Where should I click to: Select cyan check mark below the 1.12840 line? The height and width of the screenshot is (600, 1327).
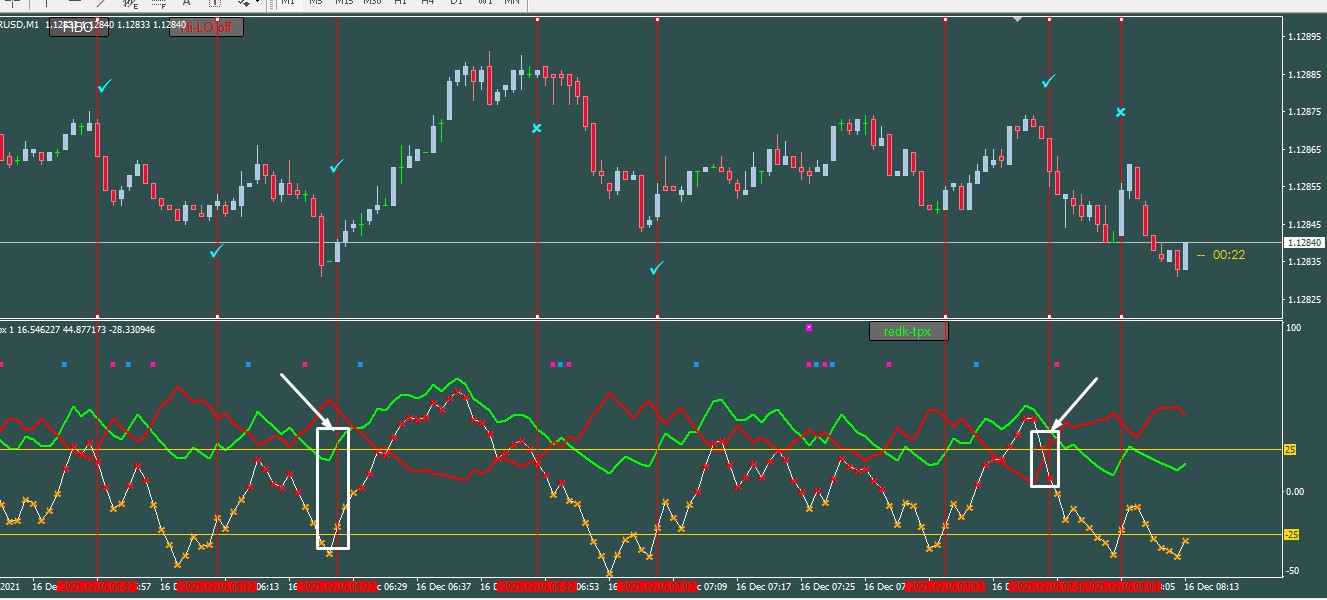coord(656,268)
